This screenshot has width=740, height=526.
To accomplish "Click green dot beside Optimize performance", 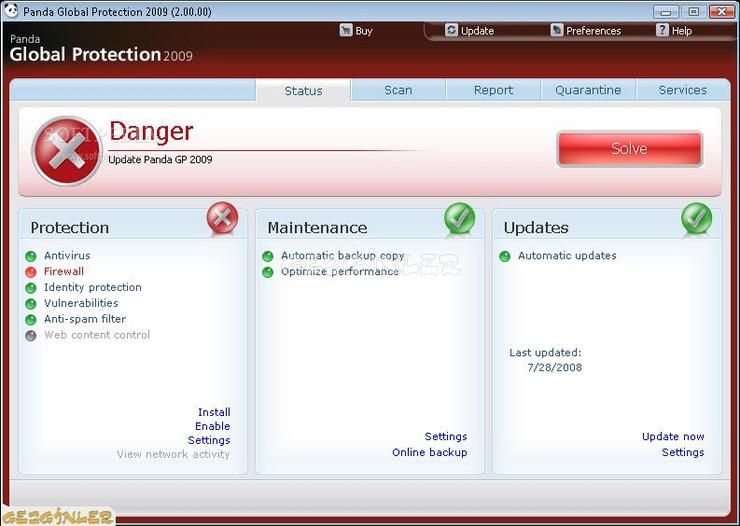I will coord(268,272).
